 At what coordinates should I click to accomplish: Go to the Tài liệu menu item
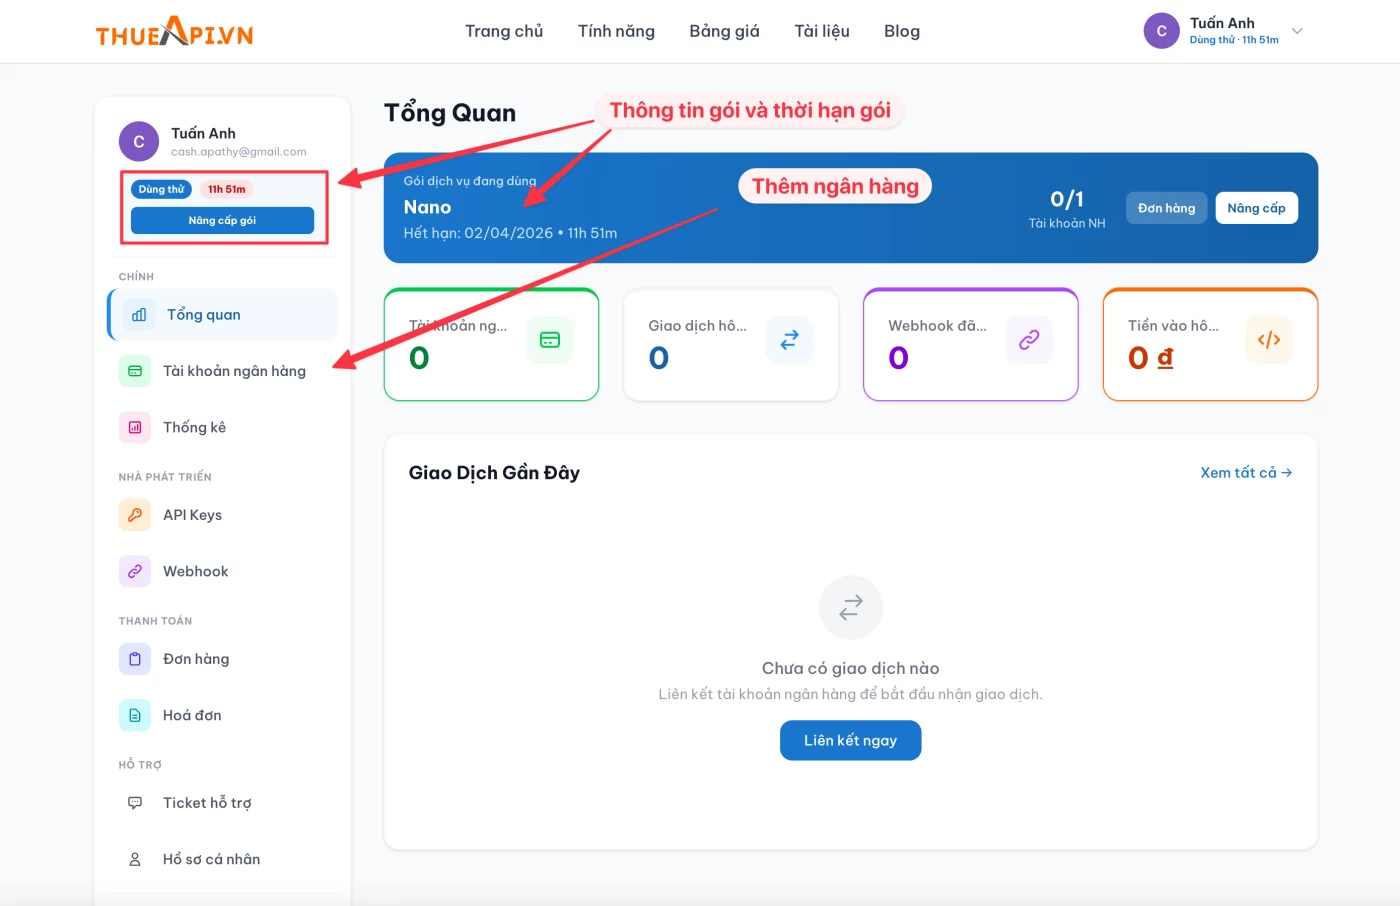tap(822, 31)
